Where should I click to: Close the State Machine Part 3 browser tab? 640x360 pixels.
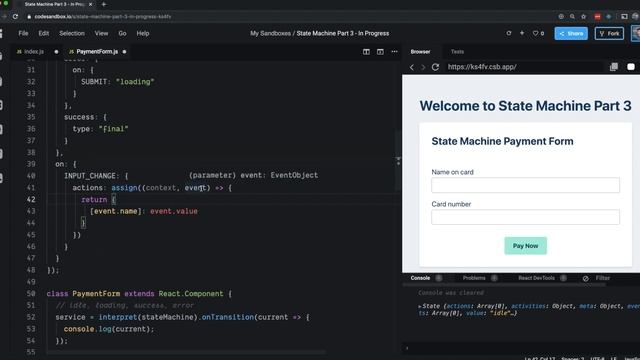(x=90, y=4)
